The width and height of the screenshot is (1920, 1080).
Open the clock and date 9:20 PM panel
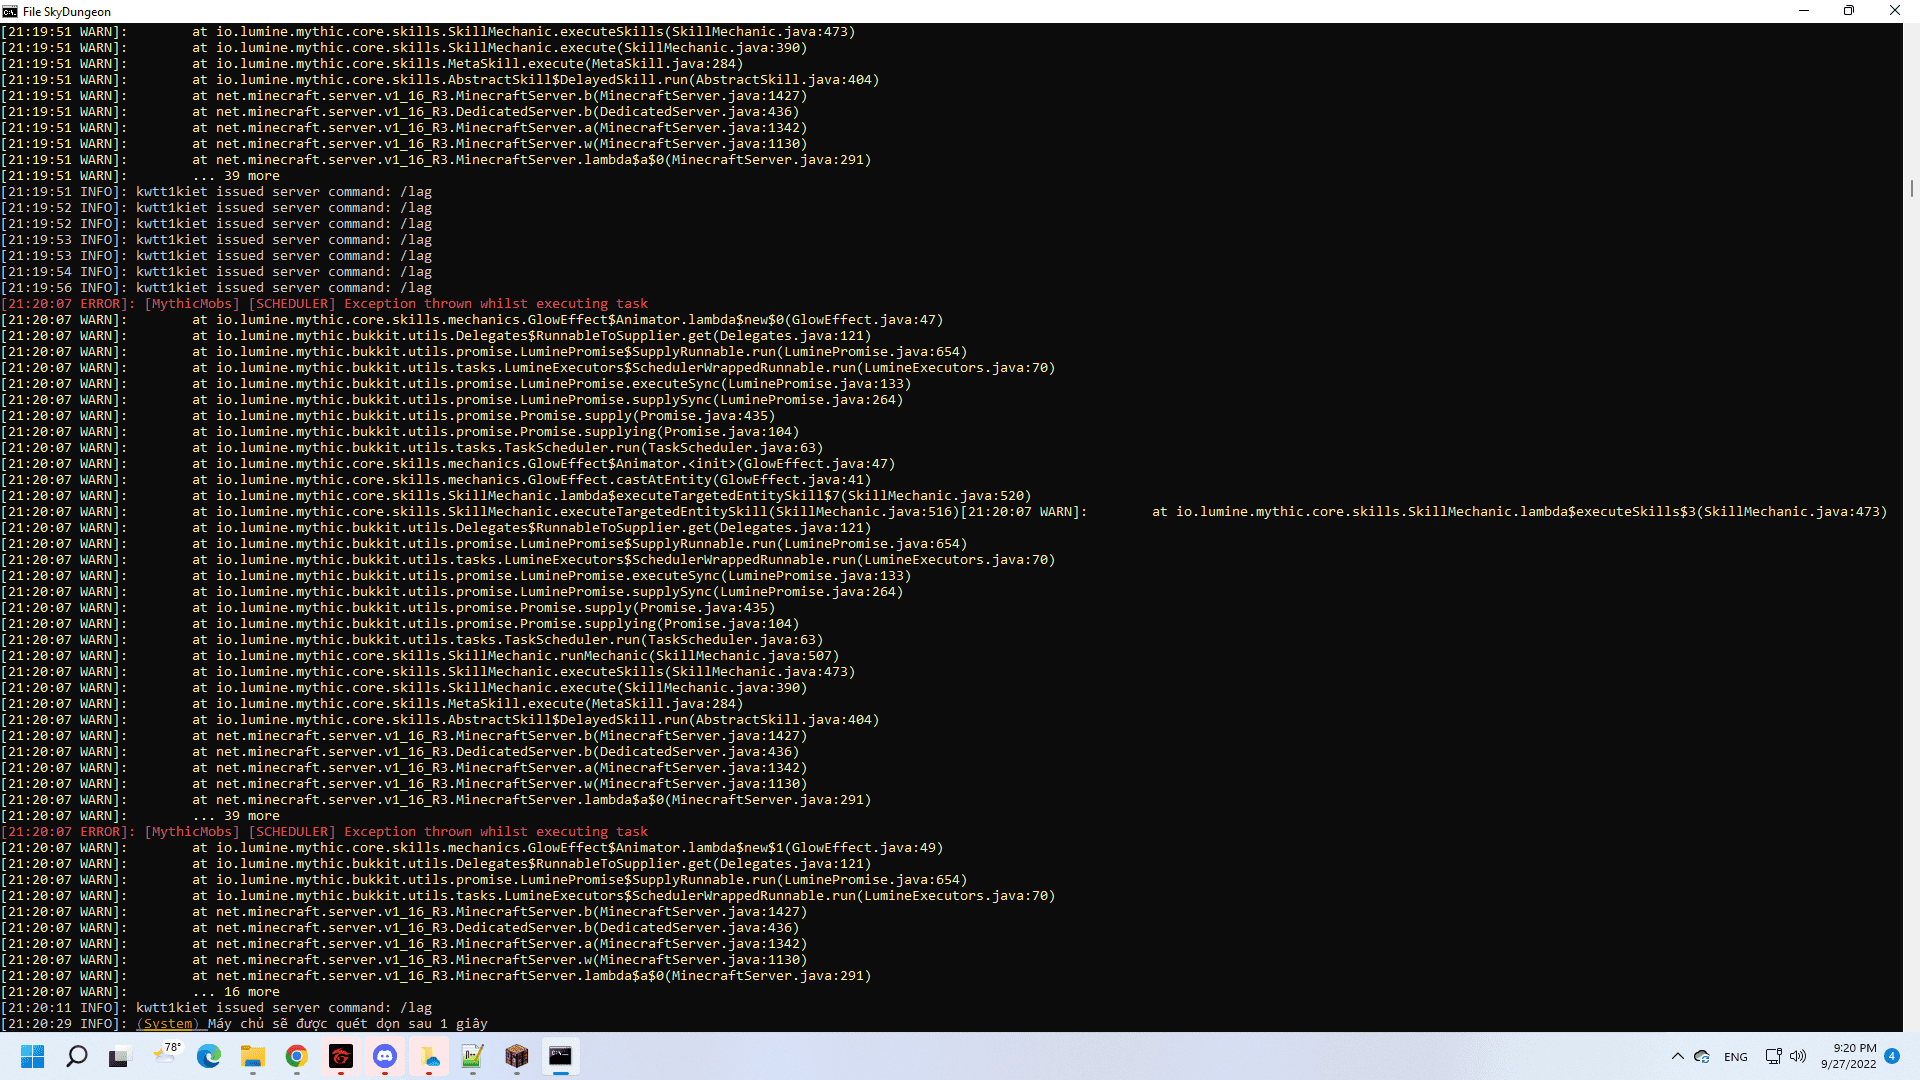tap(1848, 1056)
